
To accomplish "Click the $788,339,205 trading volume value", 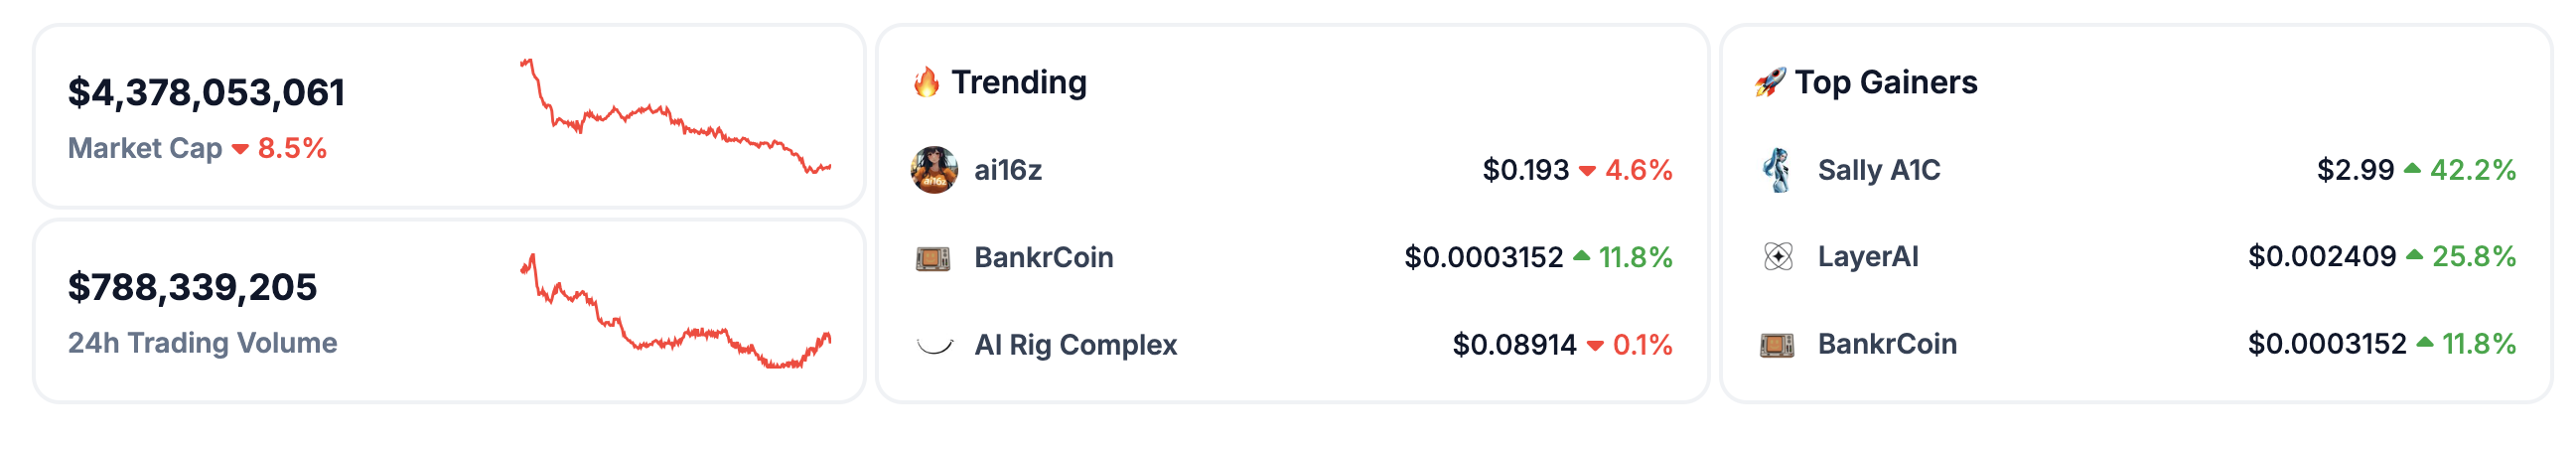I will 192,288.
